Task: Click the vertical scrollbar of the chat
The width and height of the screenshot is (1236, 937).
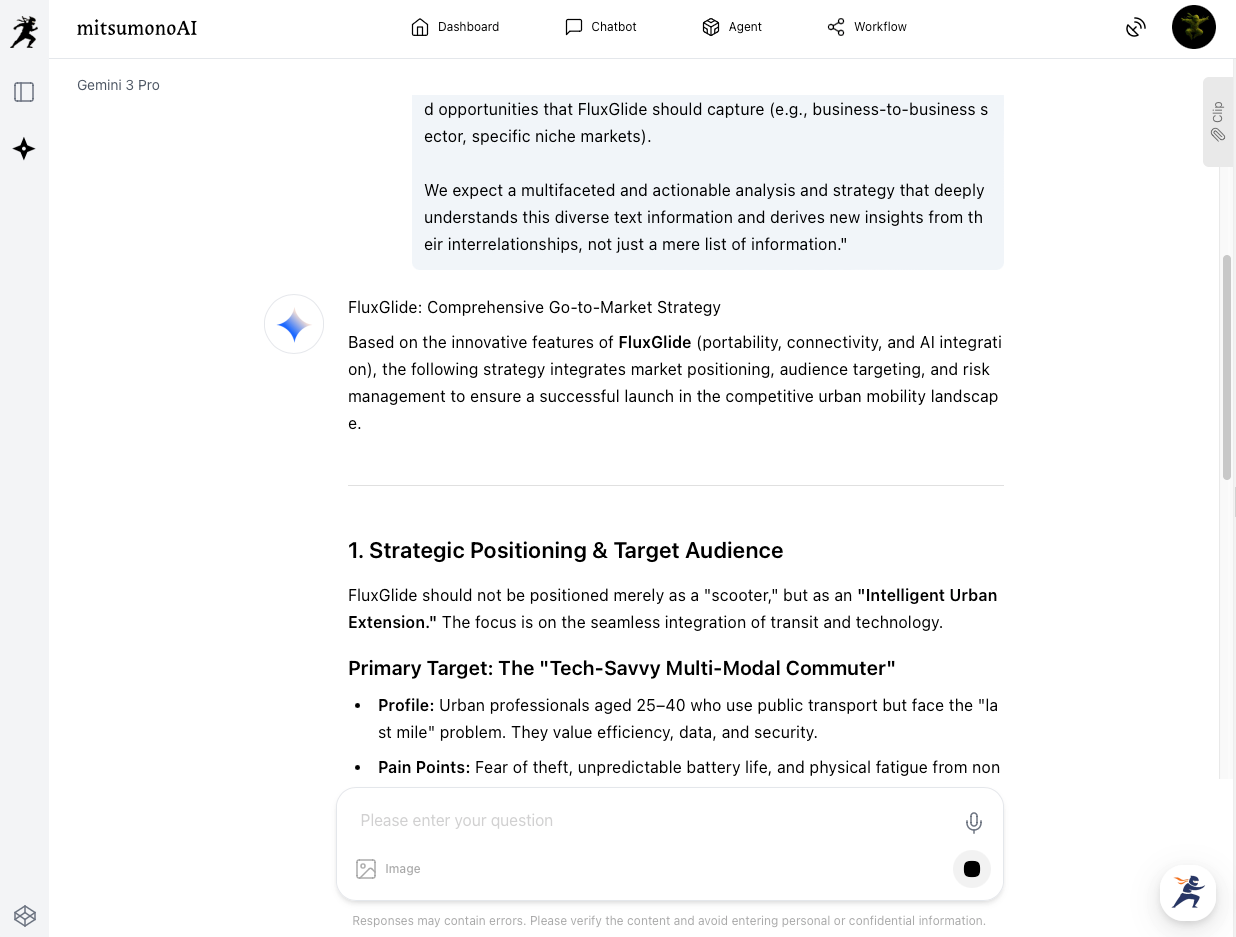Action: coord(1227,367)
